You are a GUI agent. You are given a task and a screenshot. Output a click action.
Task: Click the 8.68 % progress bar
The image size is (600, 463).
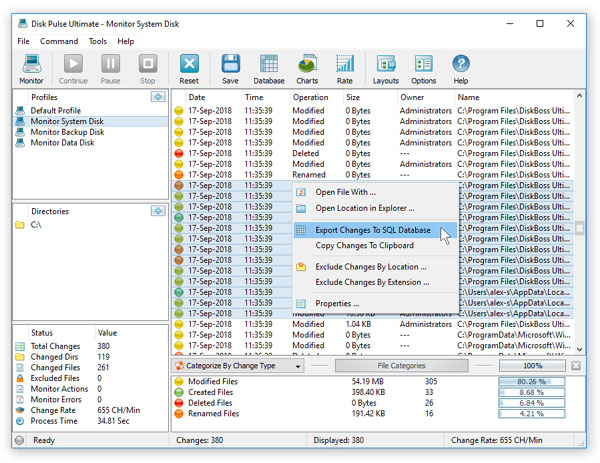(532, 392)
